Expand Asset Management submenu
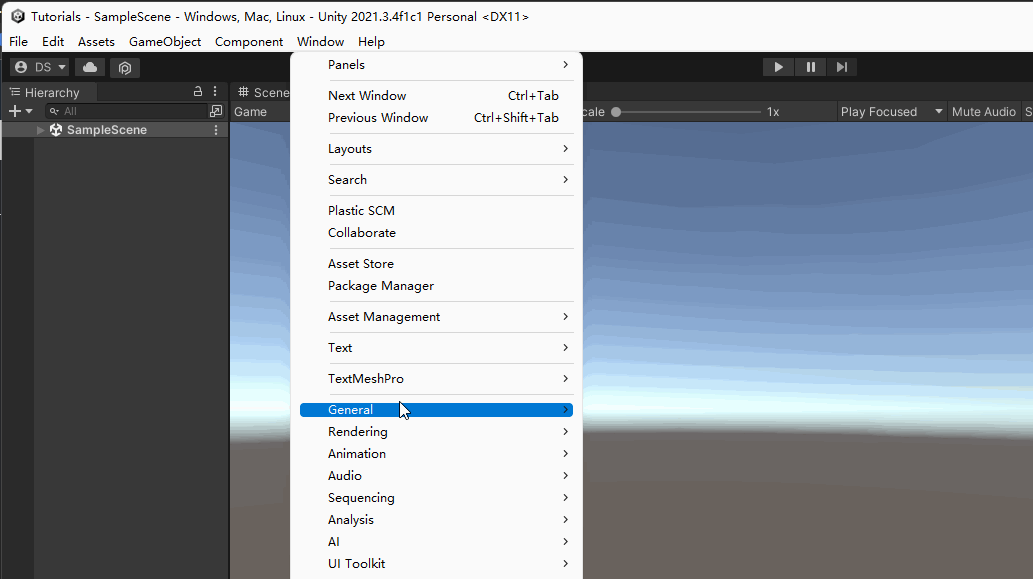Screen dimensions: 1033x579 [436, 317]
